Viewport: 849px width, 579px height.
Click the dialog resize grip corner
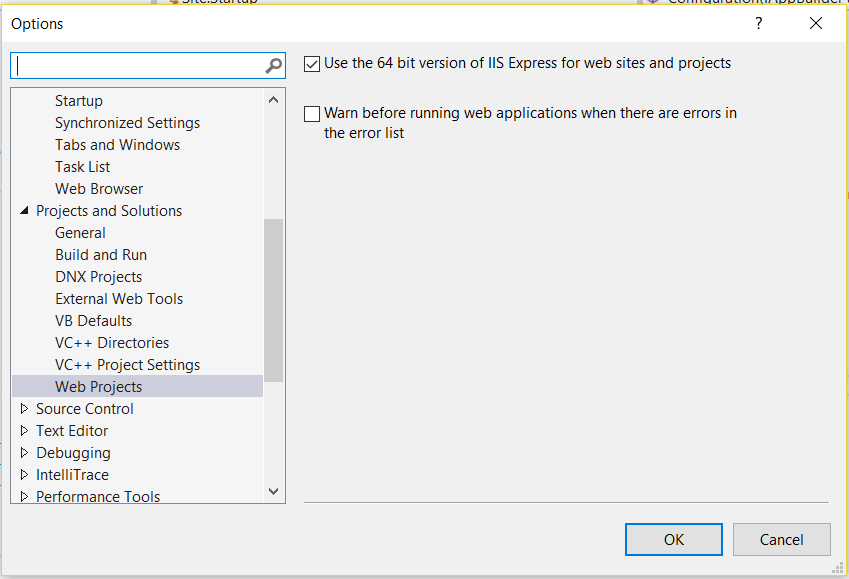coord(838,568)
